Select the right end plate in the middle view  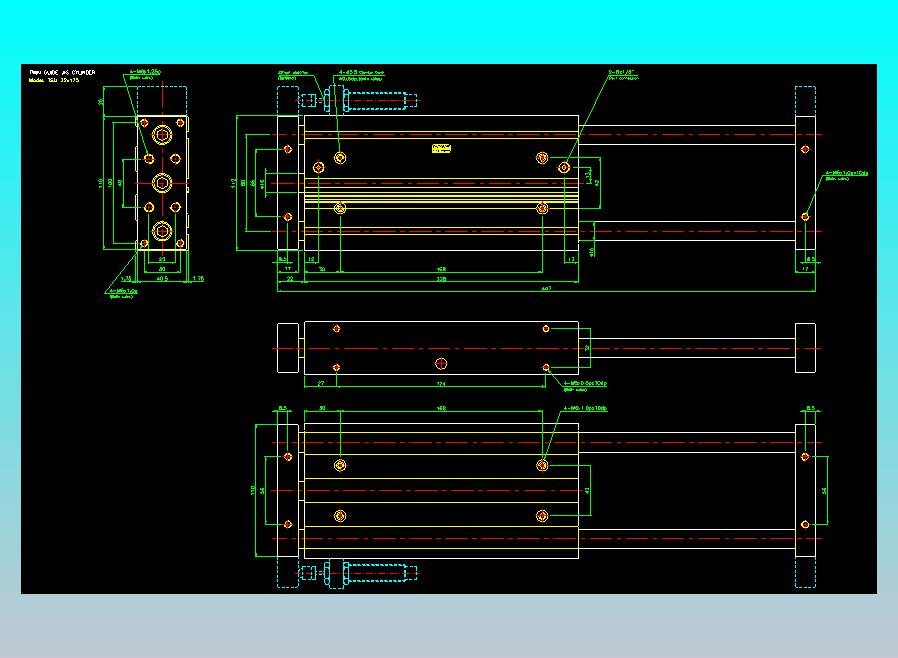click(805, 348)
